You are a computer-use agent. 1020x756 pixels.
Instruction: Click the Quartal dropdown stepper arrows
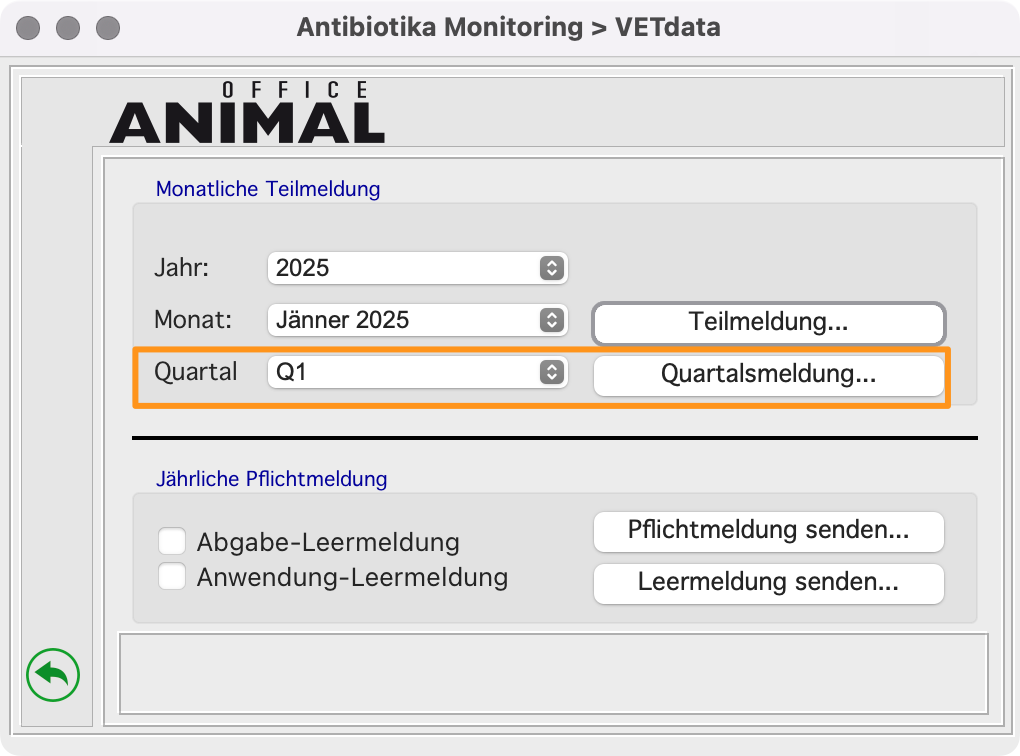tap(551, 372)
